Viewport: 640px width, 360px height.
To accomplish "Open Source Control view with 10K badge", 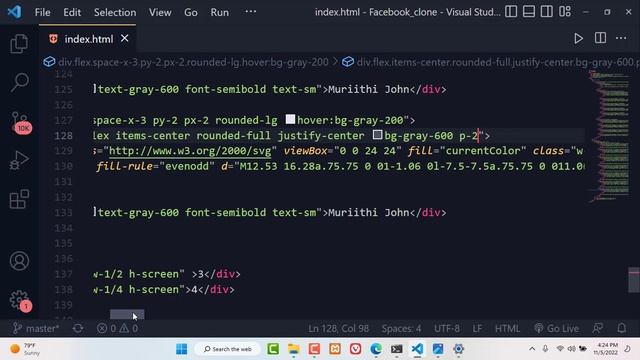I will (x=20, y=122).
